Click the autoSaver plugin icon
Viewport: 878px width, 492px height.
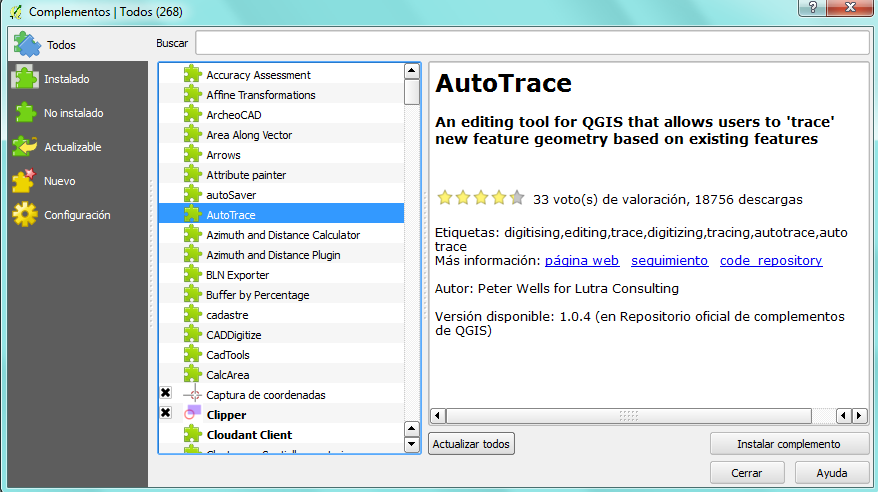(x=192, y=195)
